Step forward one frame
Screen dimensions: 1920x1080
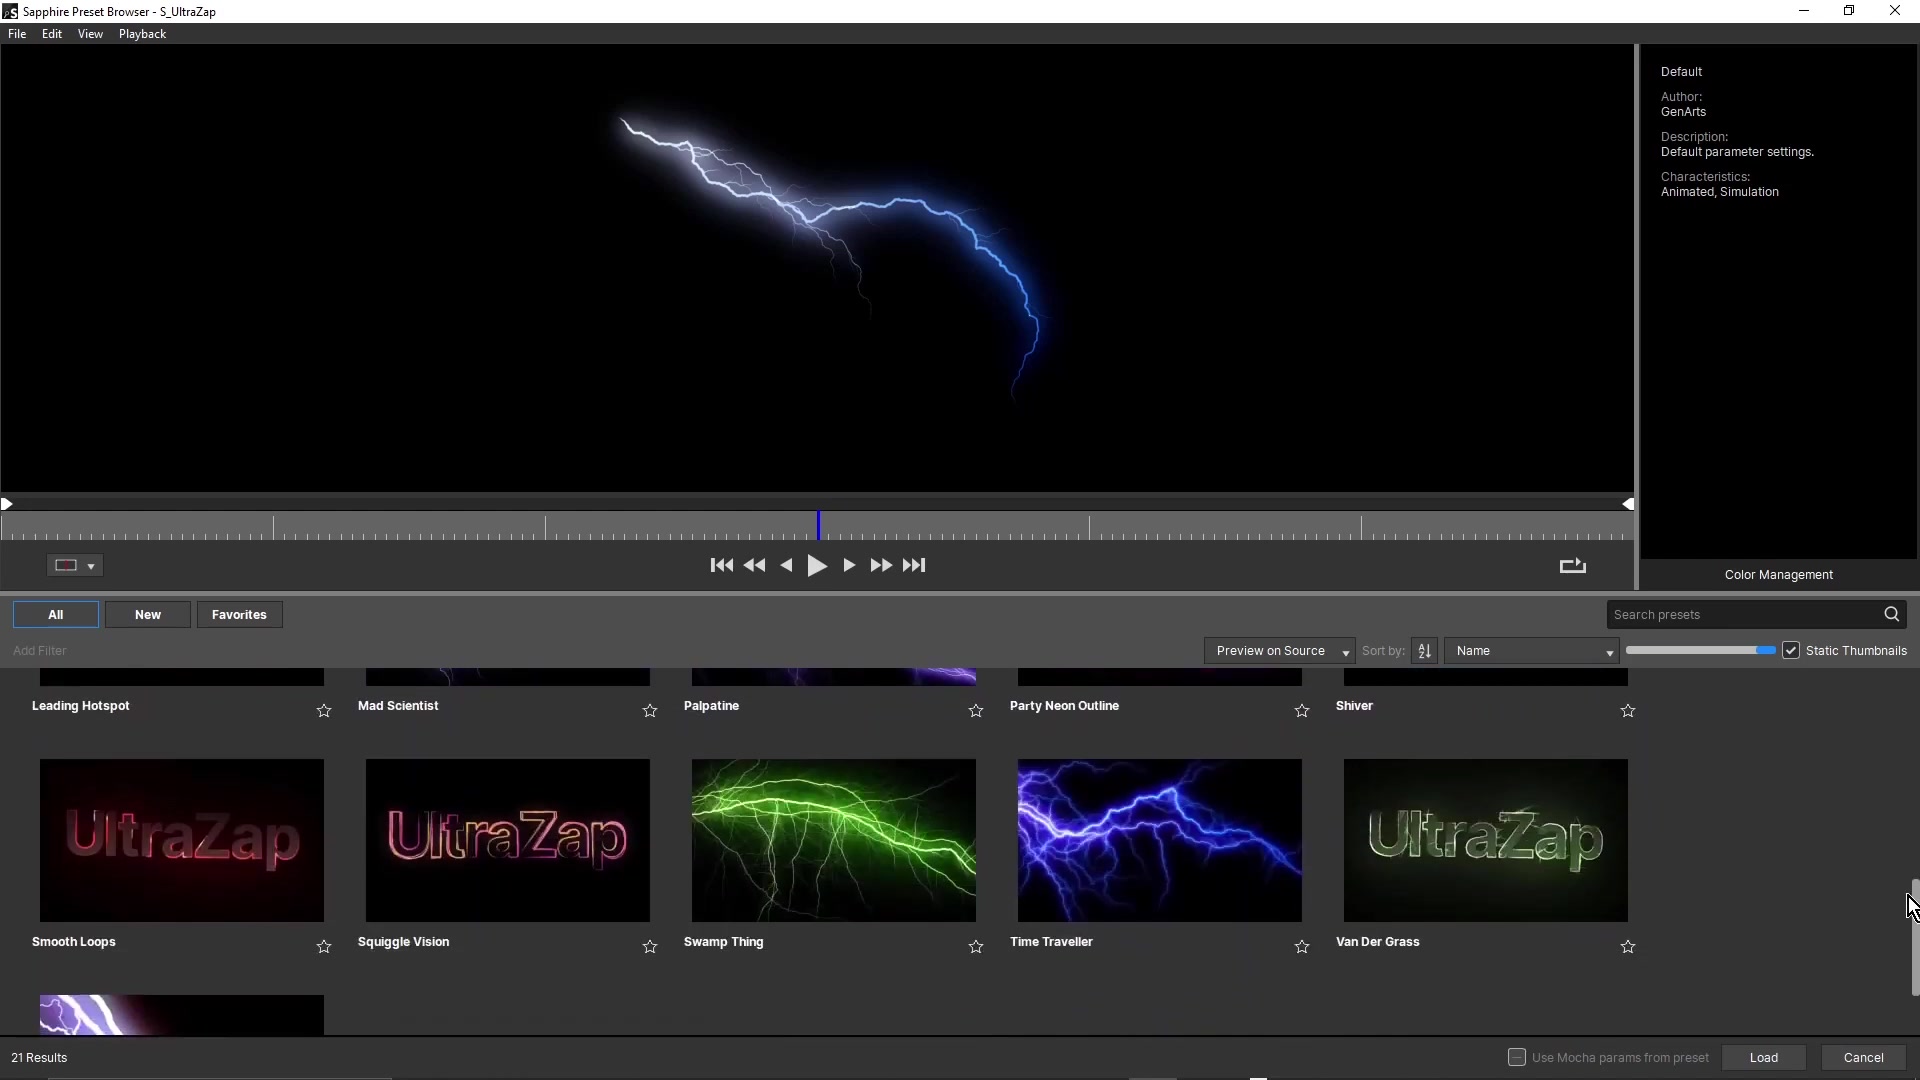pyautogui.click(x=849, y=566)
